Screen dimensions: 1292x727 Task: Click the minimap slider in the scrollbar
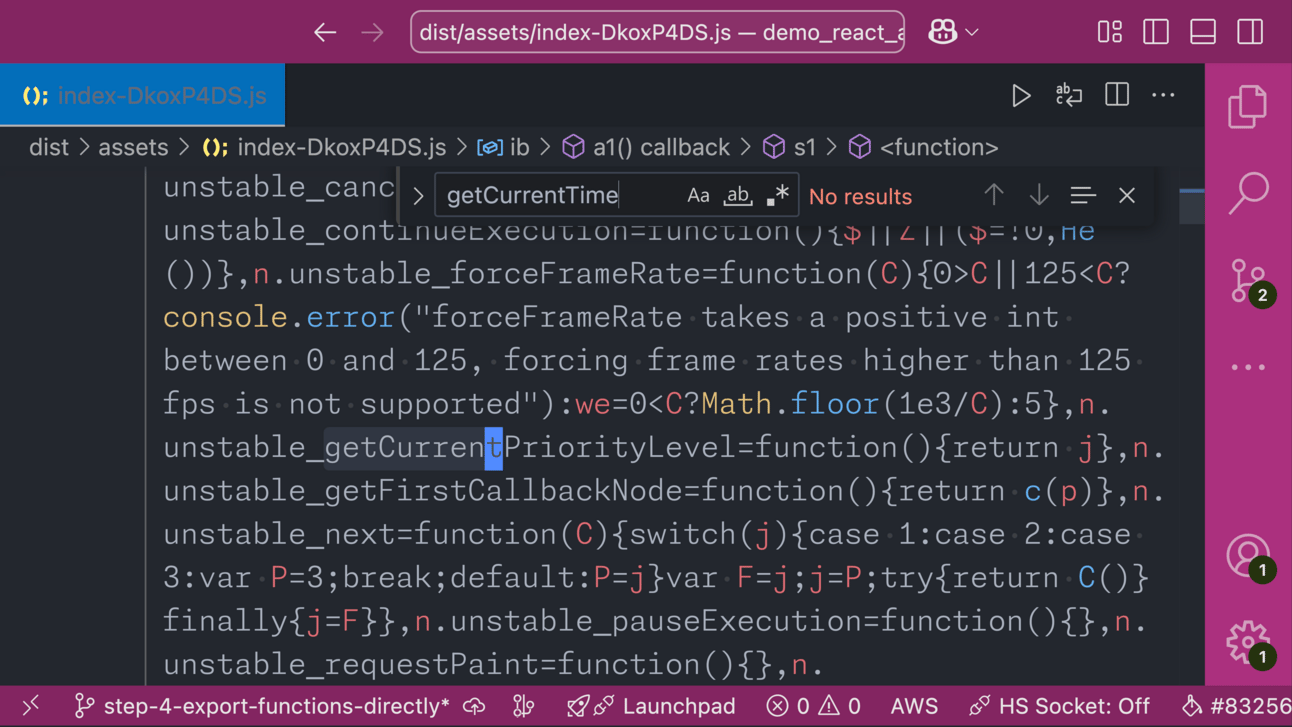[1192, 205]
